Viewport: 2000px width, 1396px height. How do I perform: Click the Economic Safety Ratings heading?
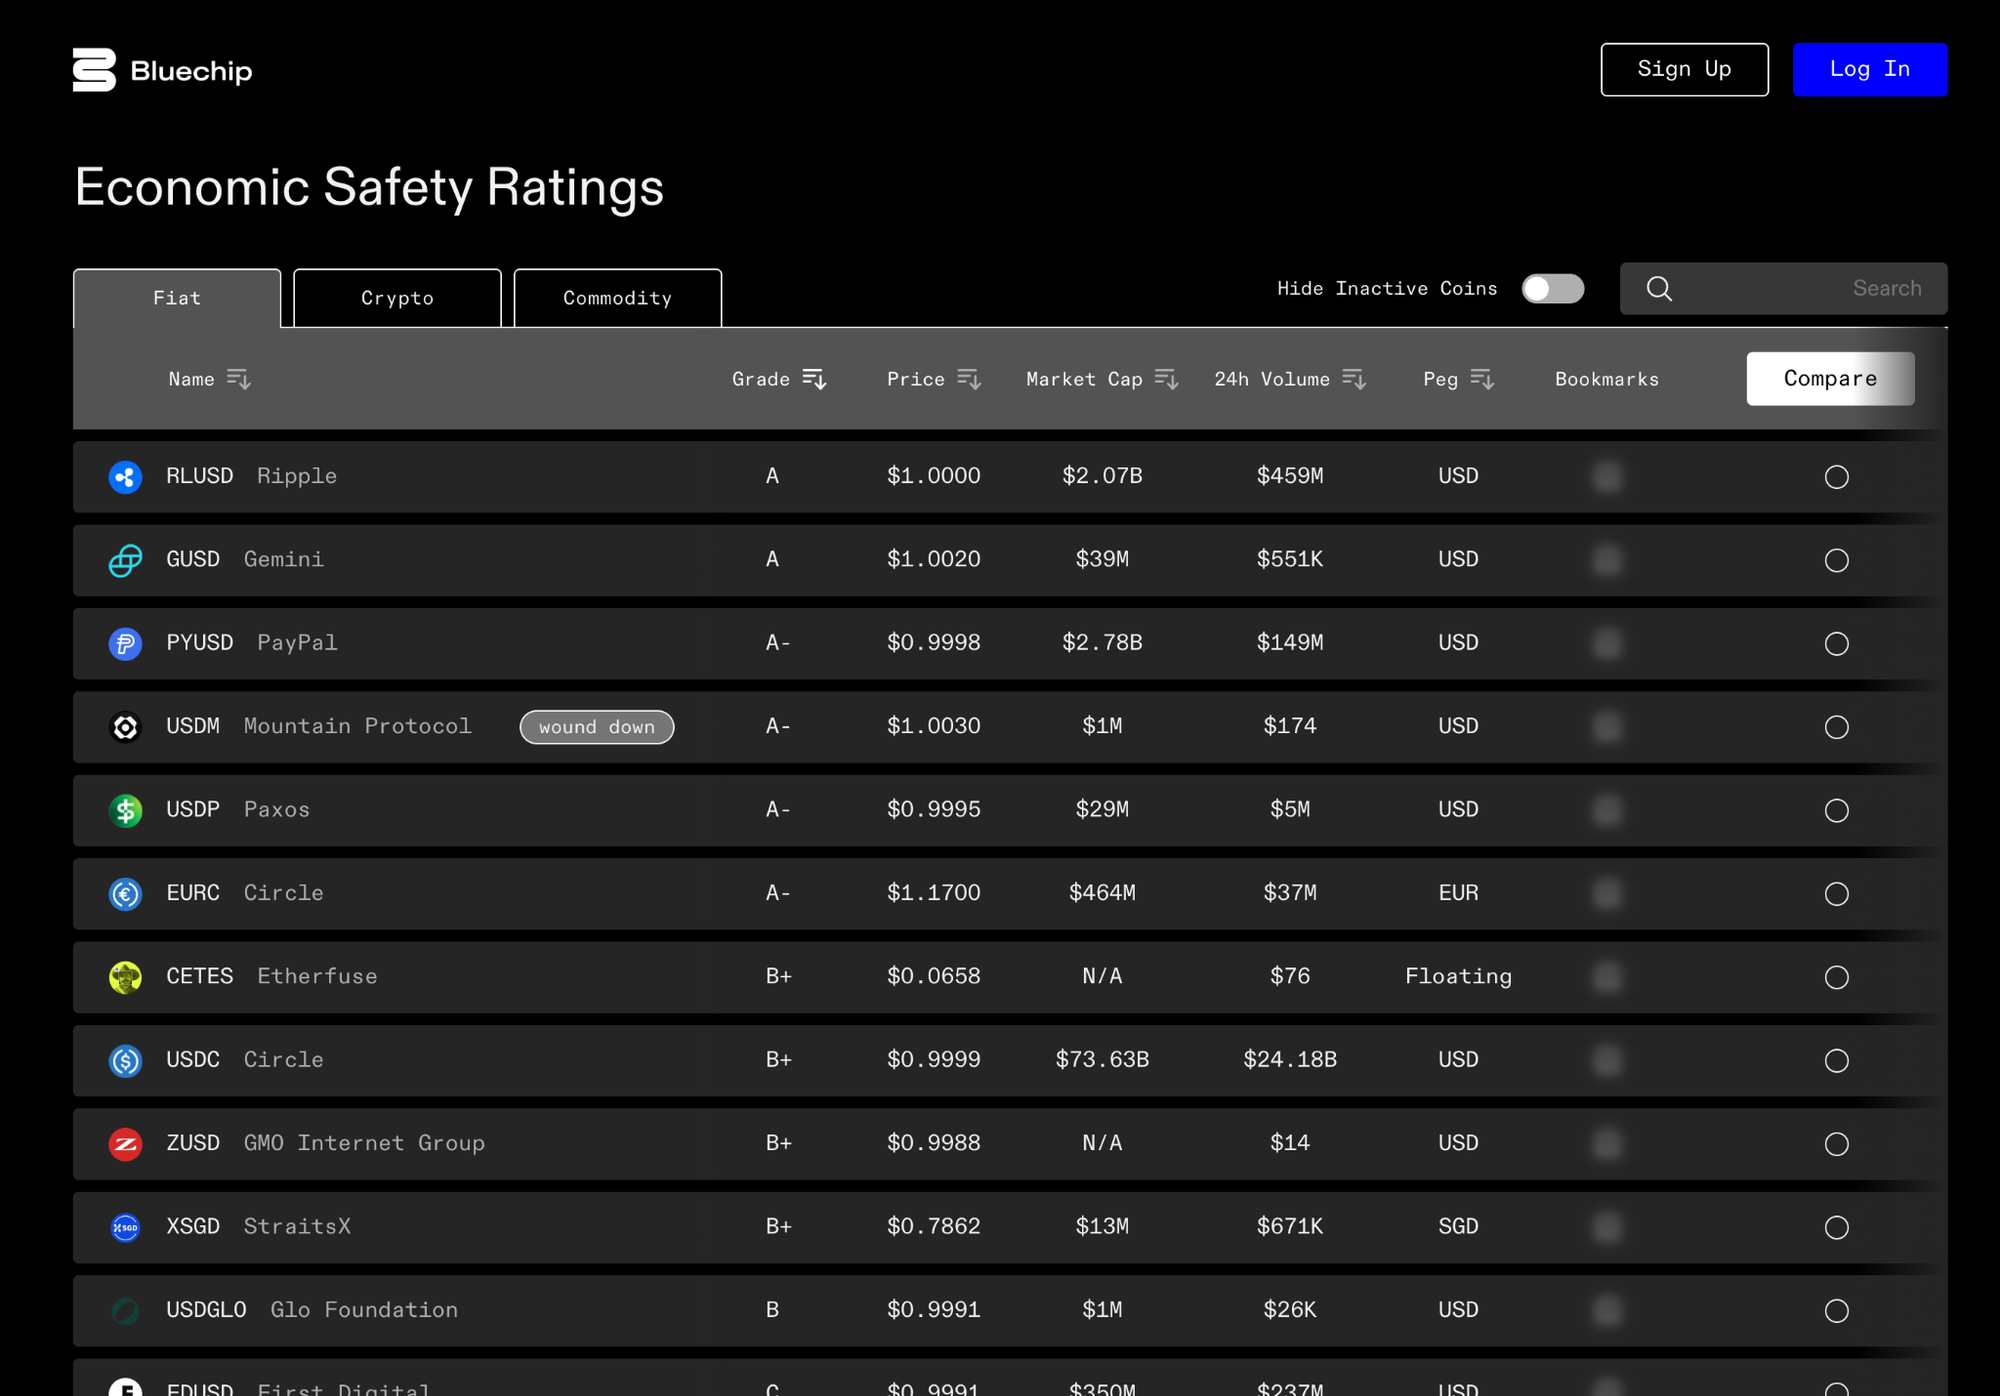(369, 188)
